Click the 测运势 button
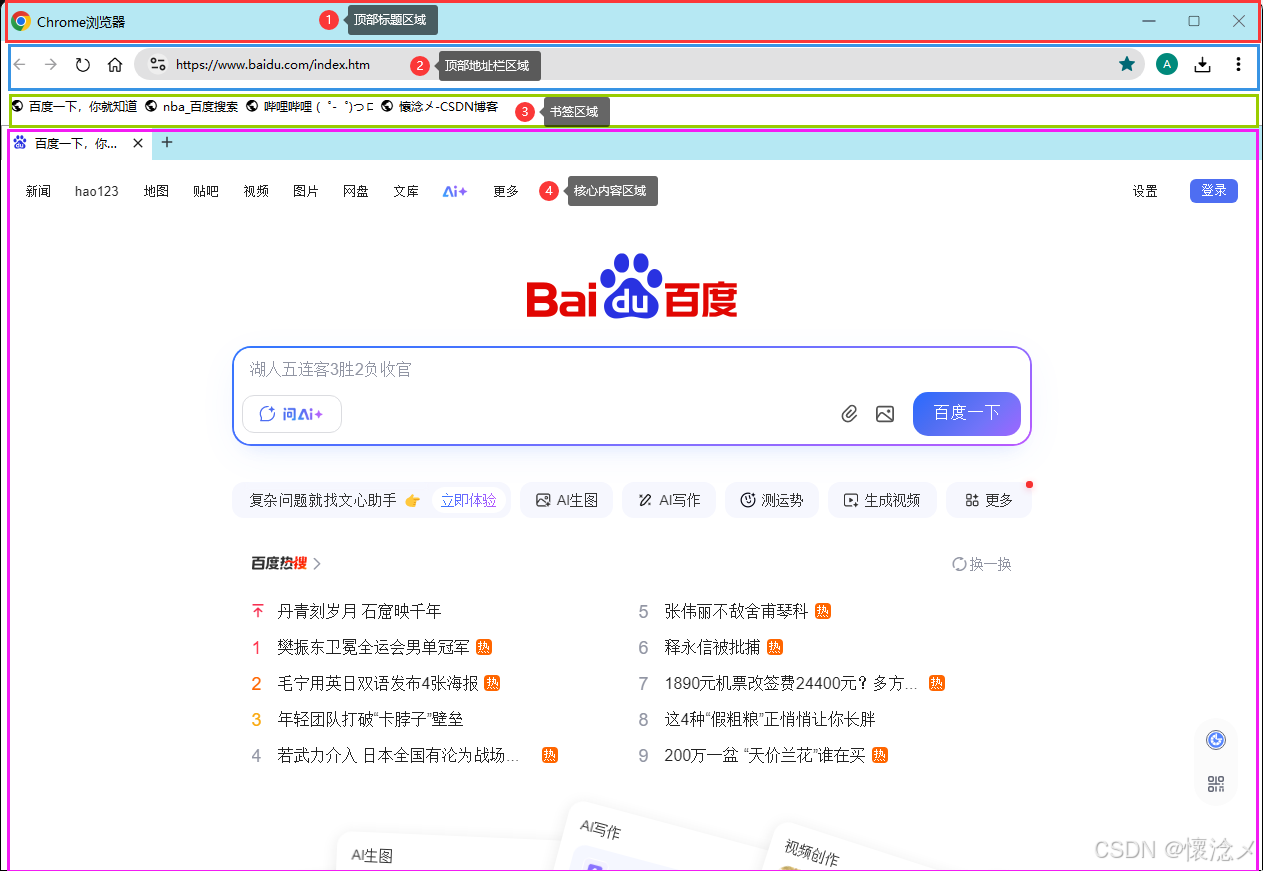This screenshot has height=871, width=1263. [772, 500]
